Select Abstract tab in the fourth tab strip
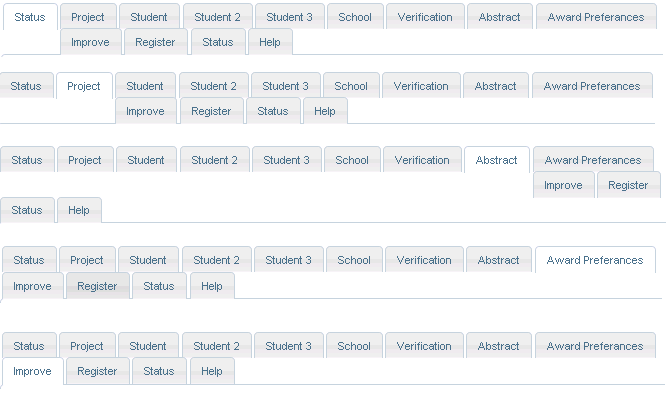This screenshot has width=670, height=408. 499,260
